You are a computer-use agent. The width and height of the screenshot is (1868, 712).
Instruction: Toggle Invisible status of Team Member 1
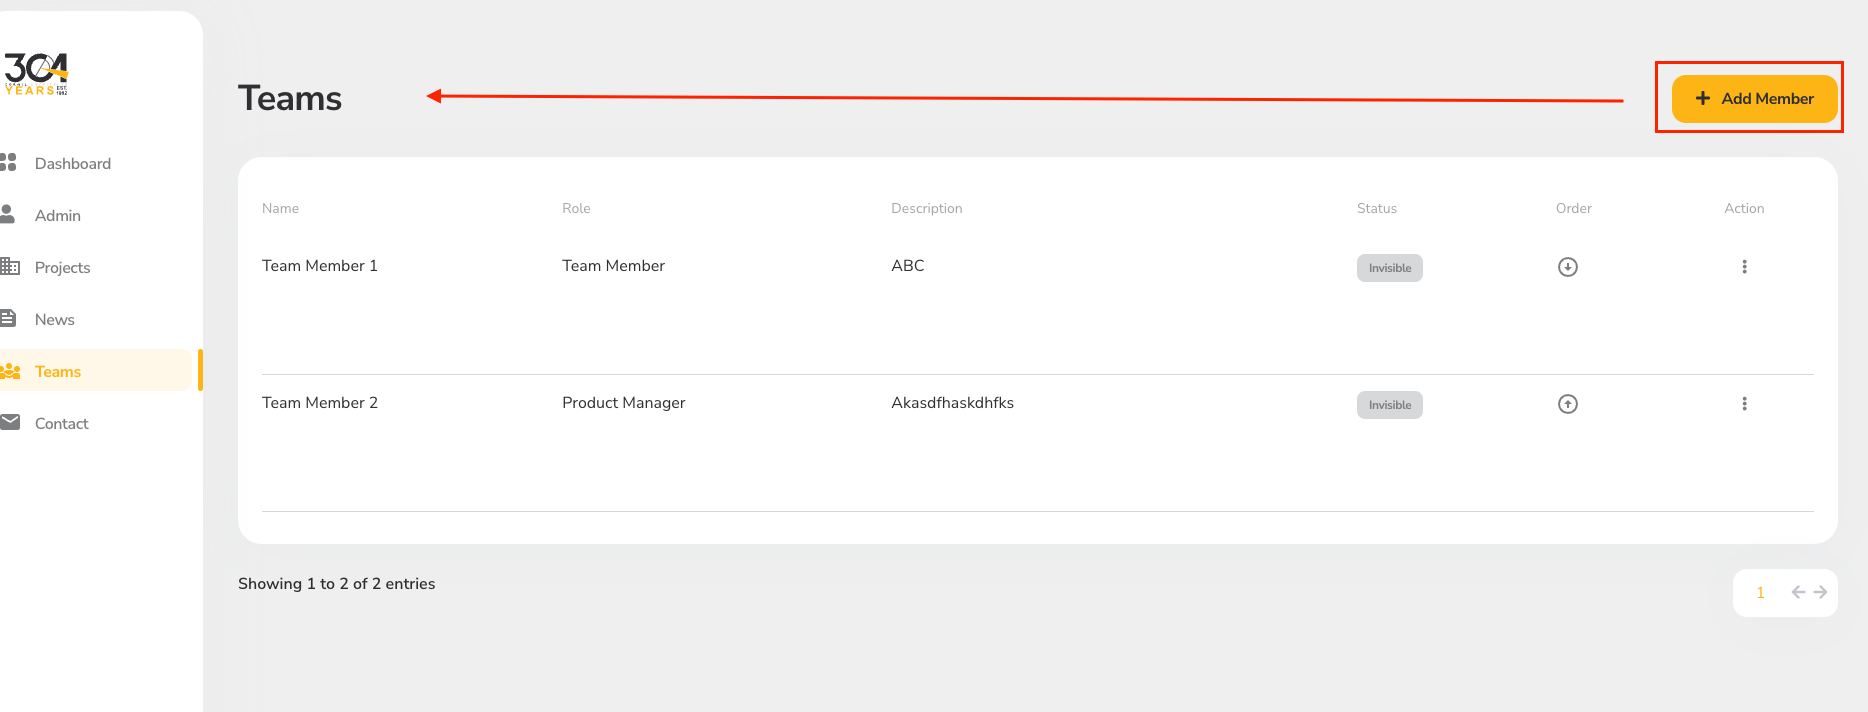1389,268
